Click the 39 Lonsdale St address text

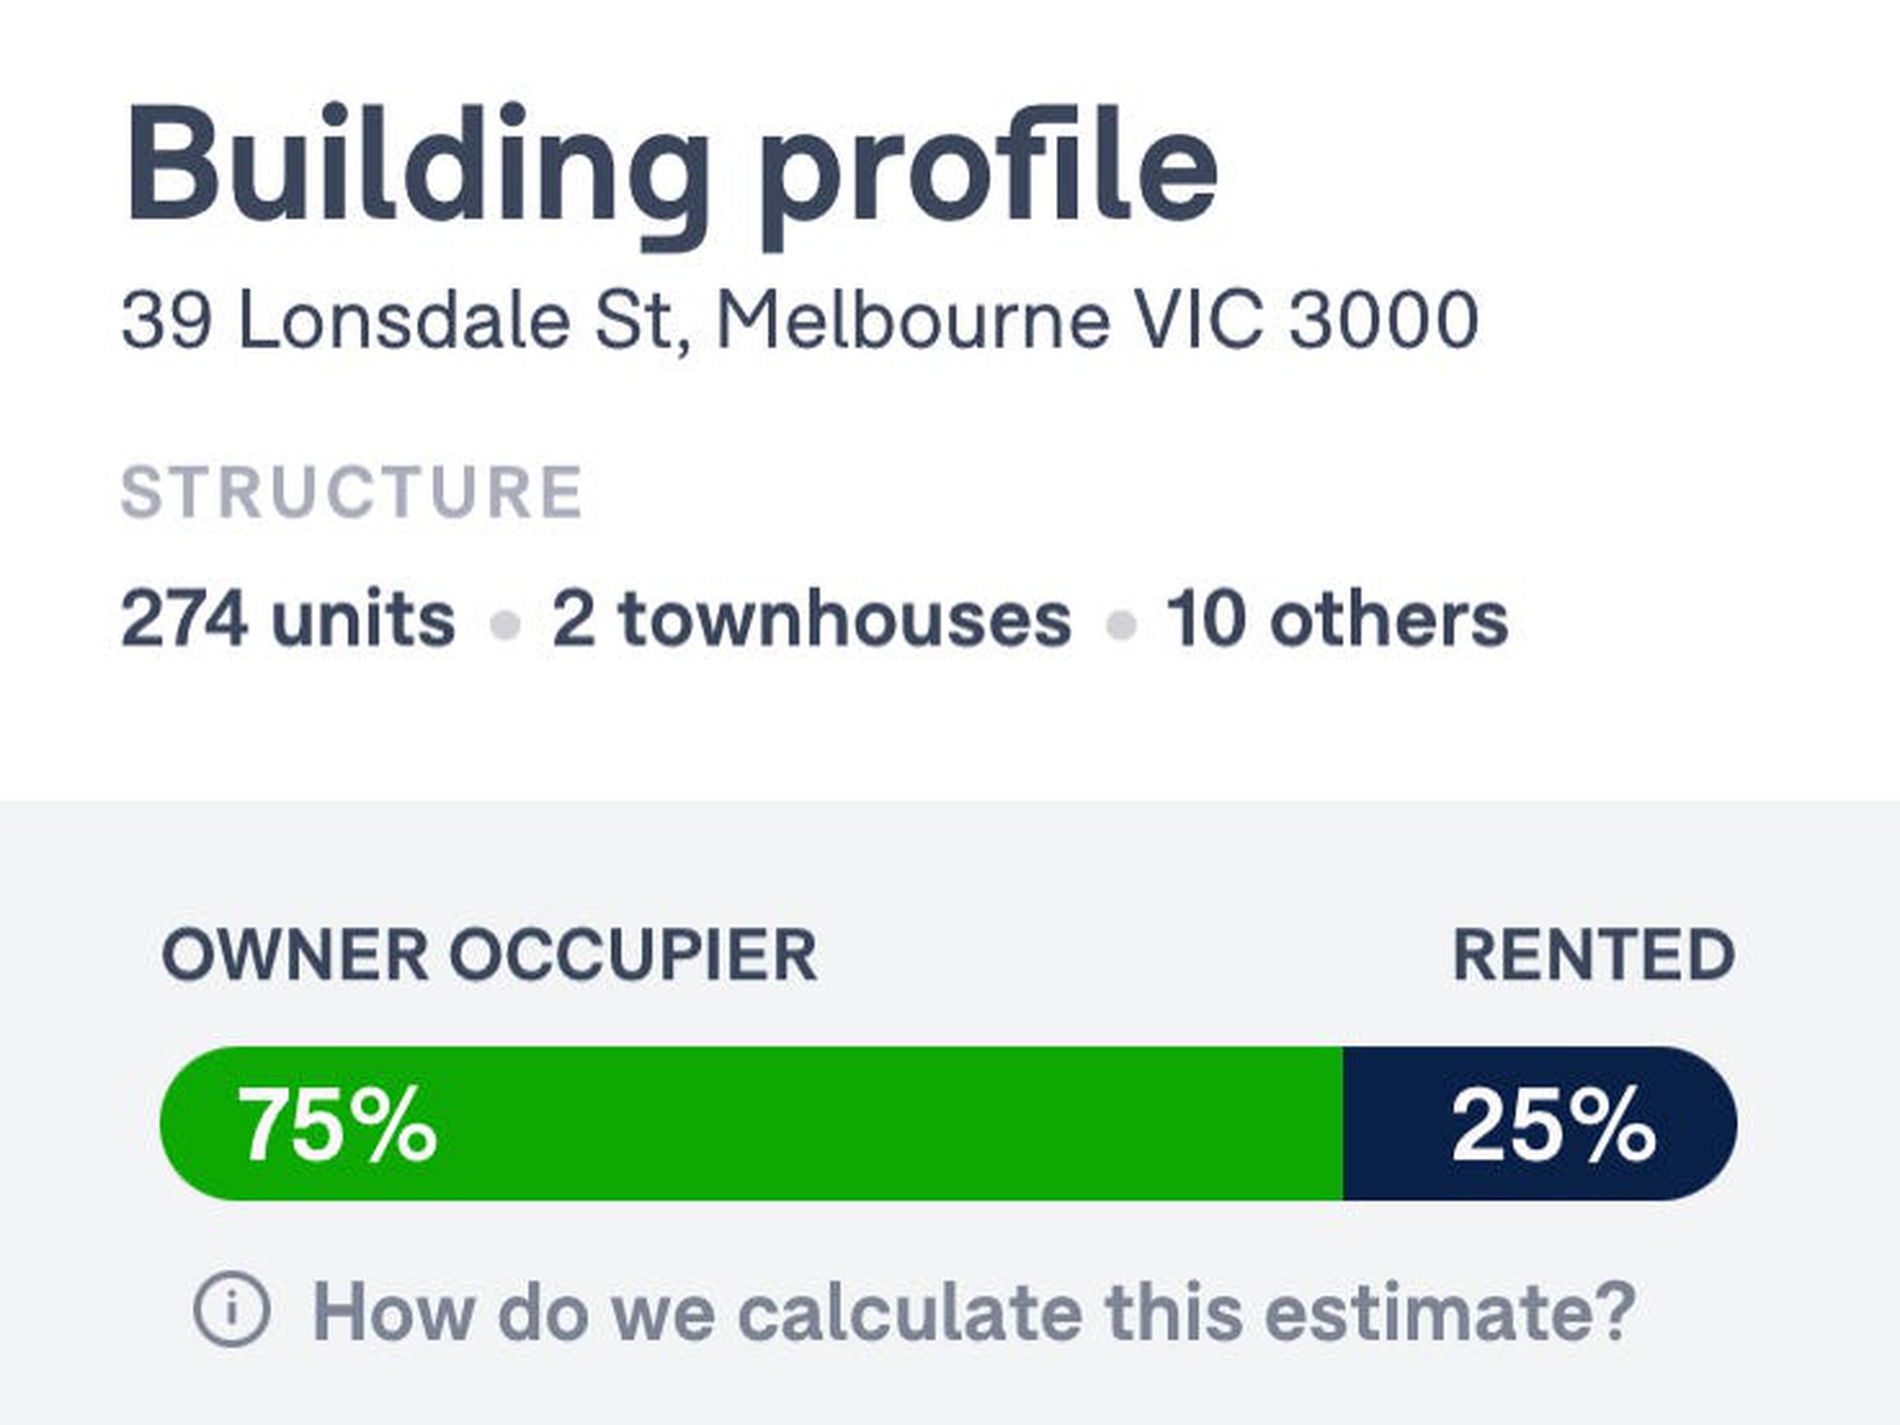pos(799,321)
